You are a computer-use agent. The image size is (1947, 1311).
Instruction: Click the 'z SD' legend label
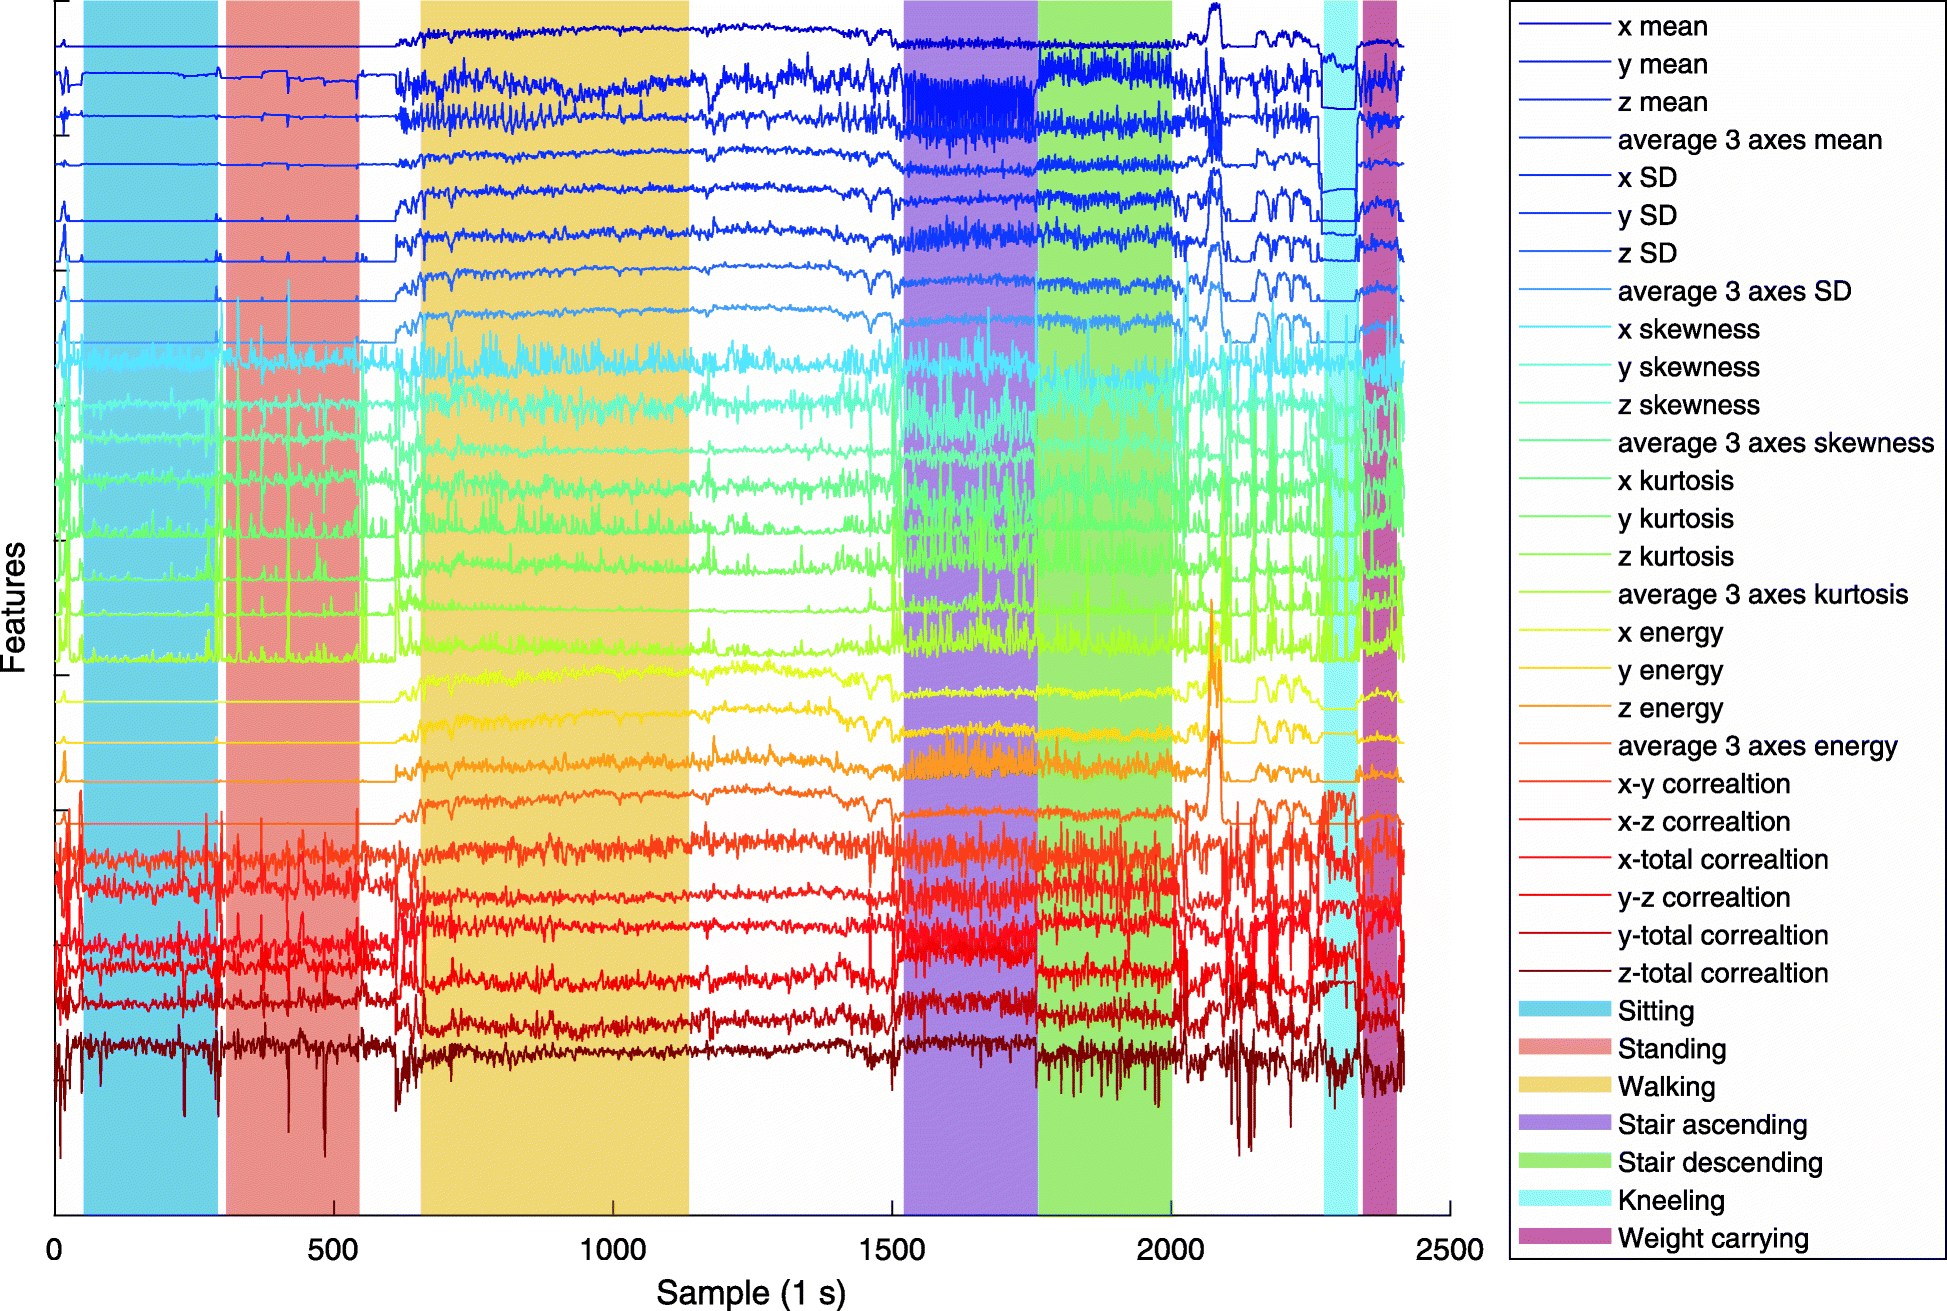(x=1647, y=253)
